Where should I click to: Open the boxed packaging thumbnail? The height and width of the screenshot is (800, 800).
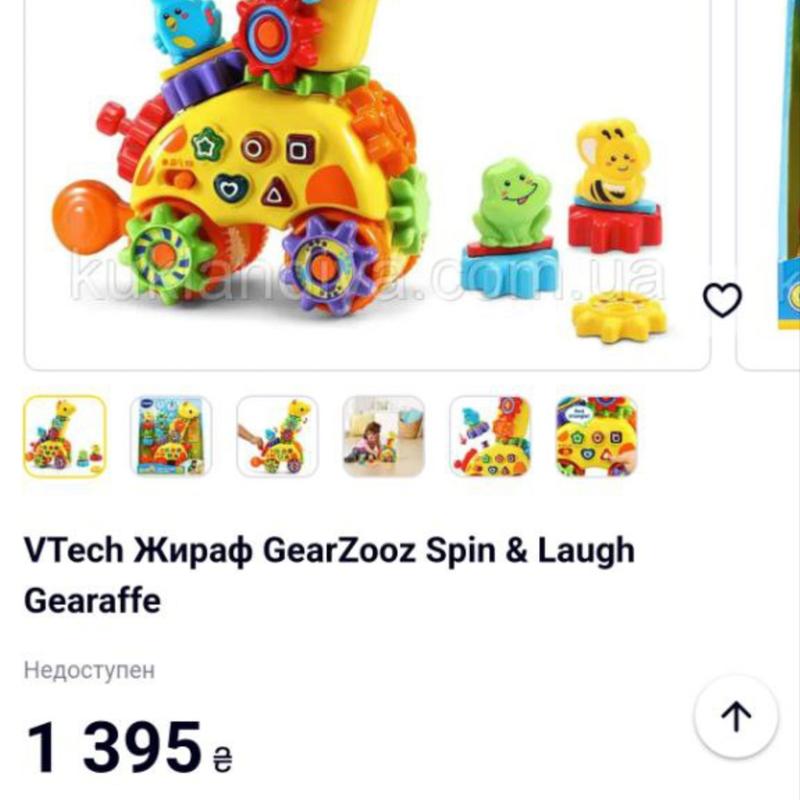point(171,436)
